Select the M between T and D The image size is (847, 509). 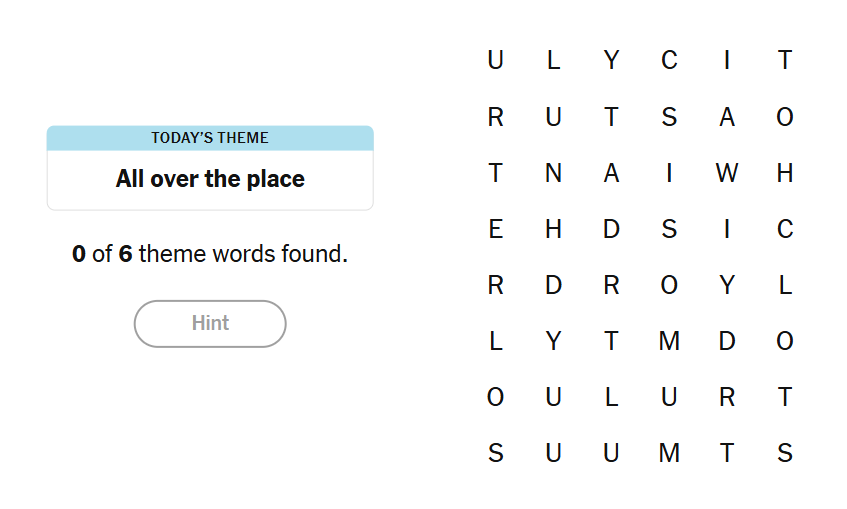coord(669,342)
